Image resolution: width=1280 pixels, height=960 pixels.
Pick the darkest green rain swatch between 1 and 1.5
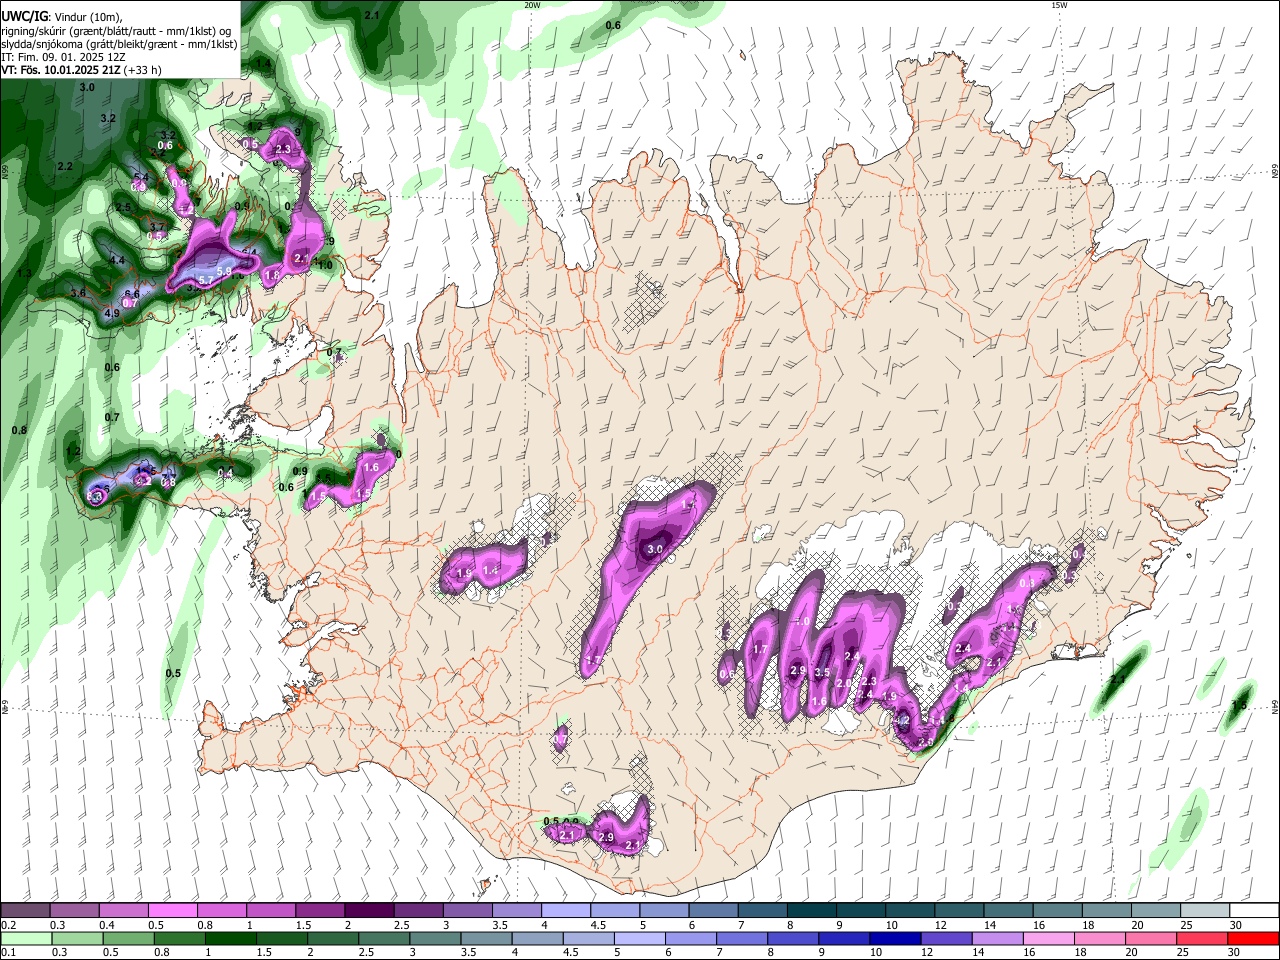[x=231, y=939]
